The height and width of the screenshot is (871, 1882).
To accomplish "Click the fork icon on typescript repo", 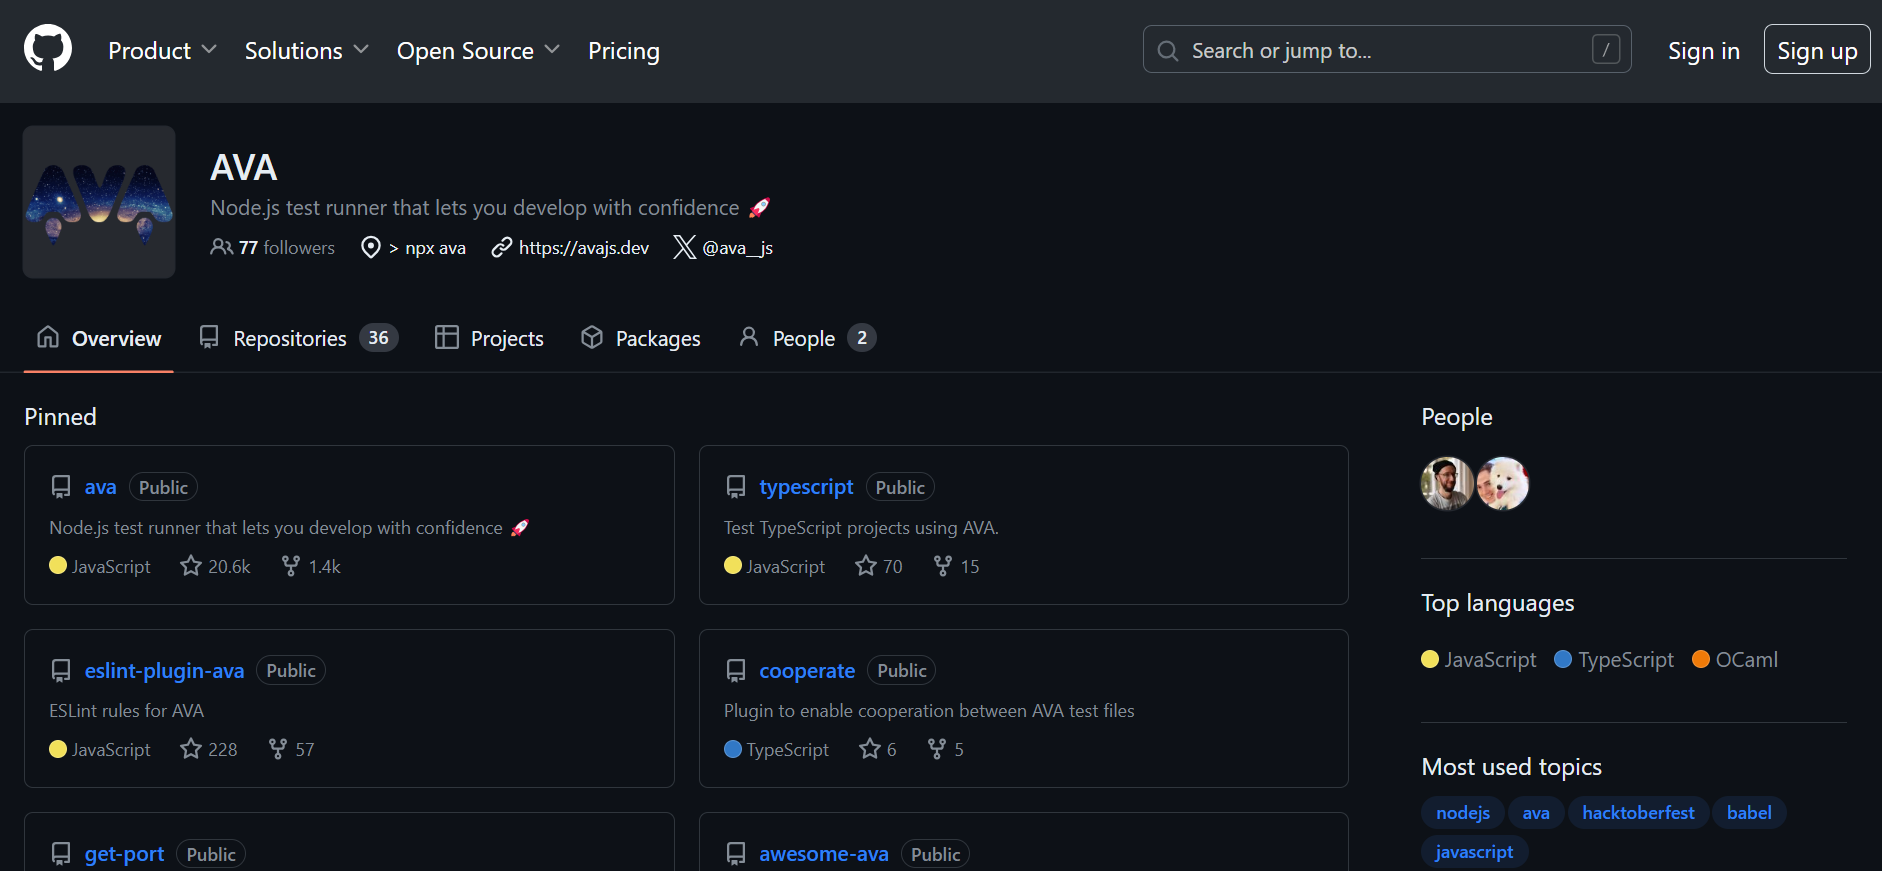I will [942, 566].
